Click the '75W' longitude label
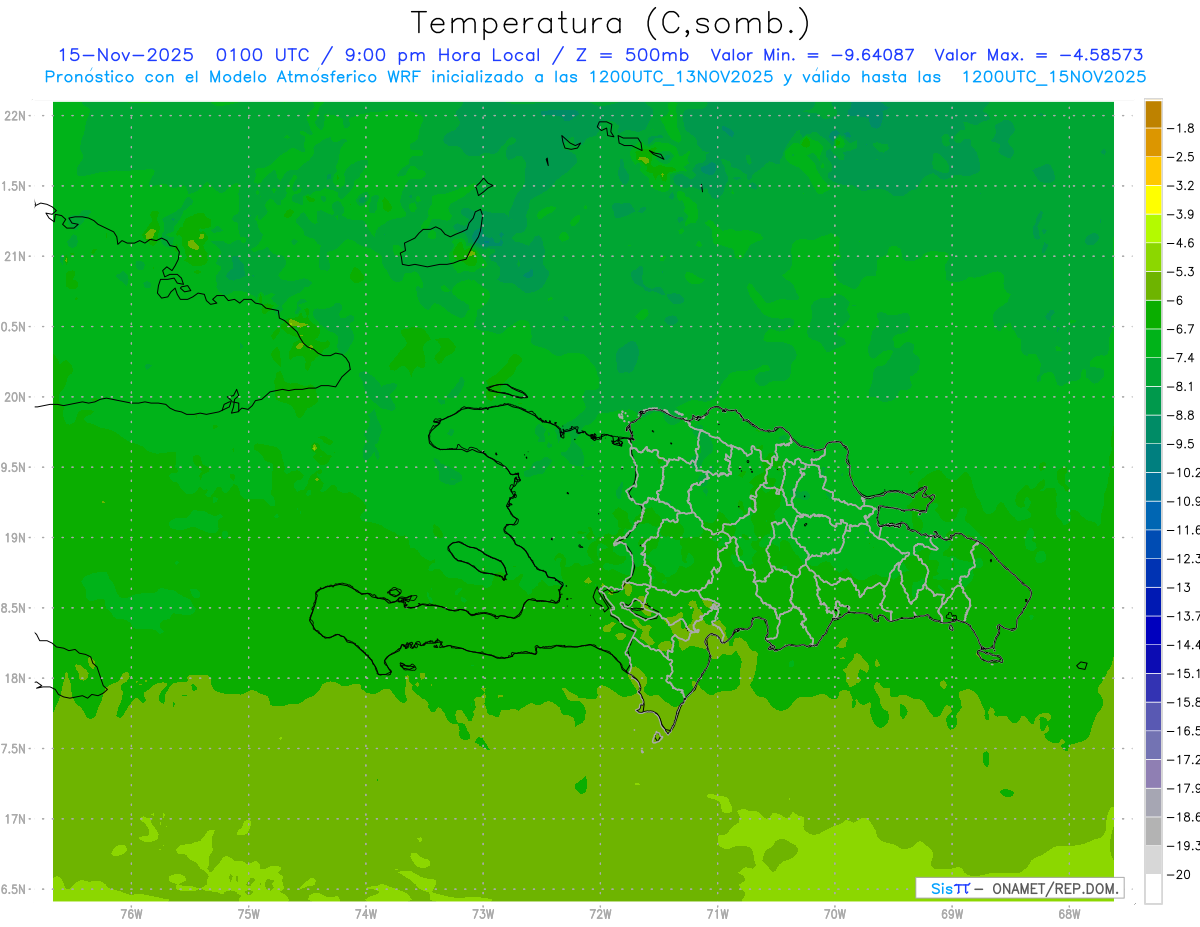Image resolution: width=1200 pixels, height=927 pixels. click(249, 914)
